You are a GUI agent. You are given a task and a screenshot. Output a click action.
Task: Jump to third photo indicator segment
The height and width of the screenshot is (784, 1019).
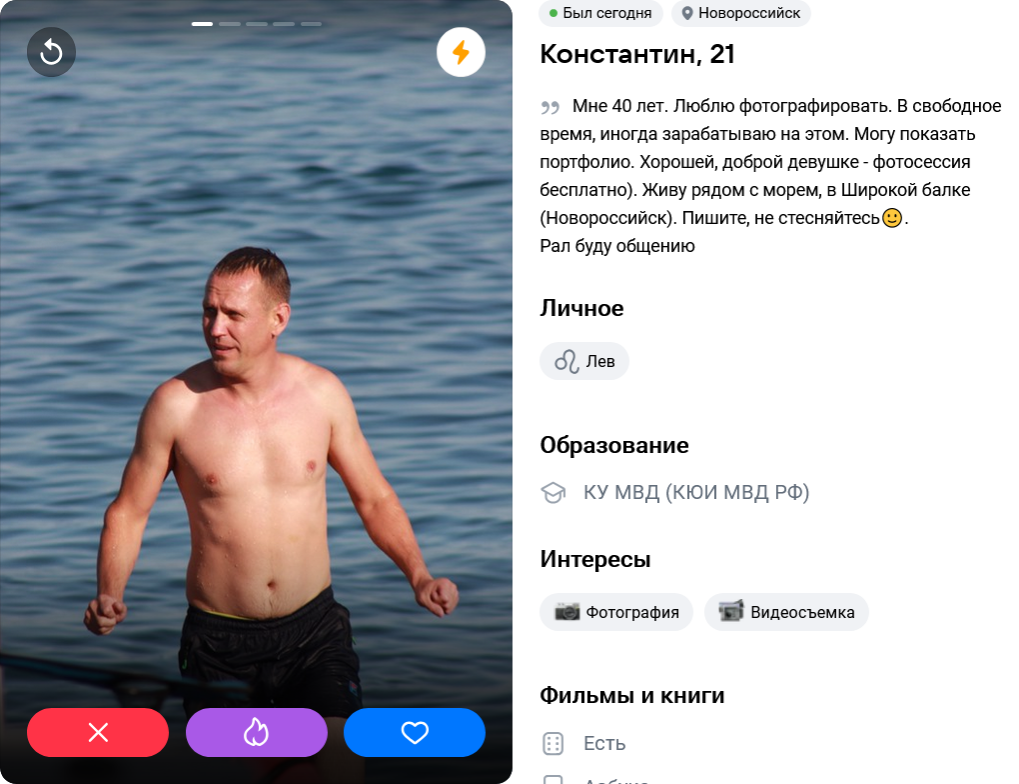[x=257, y=24]
